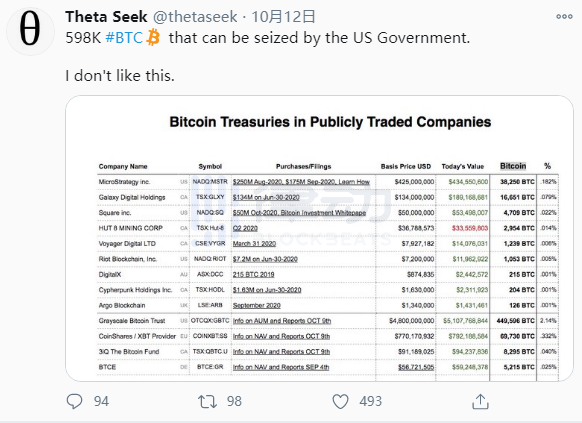Viewport: 582px width, 423px height.
Task: Click the Grayscale Bitcoin Trust row
Action: (328, 321)
